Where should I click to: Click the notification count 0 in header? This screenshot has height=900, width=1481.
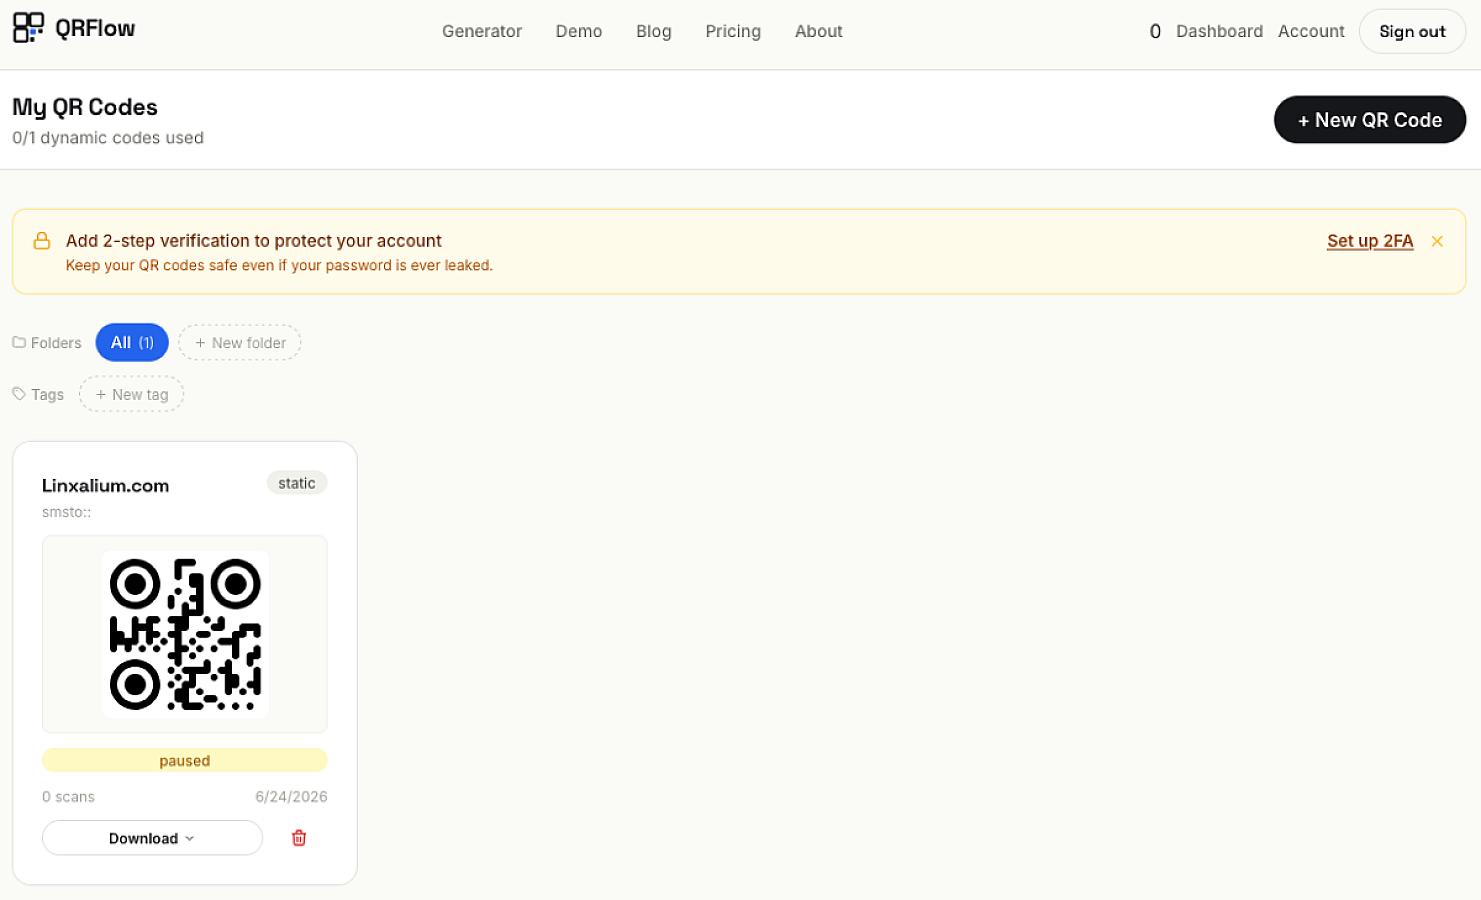[1155, 31]
